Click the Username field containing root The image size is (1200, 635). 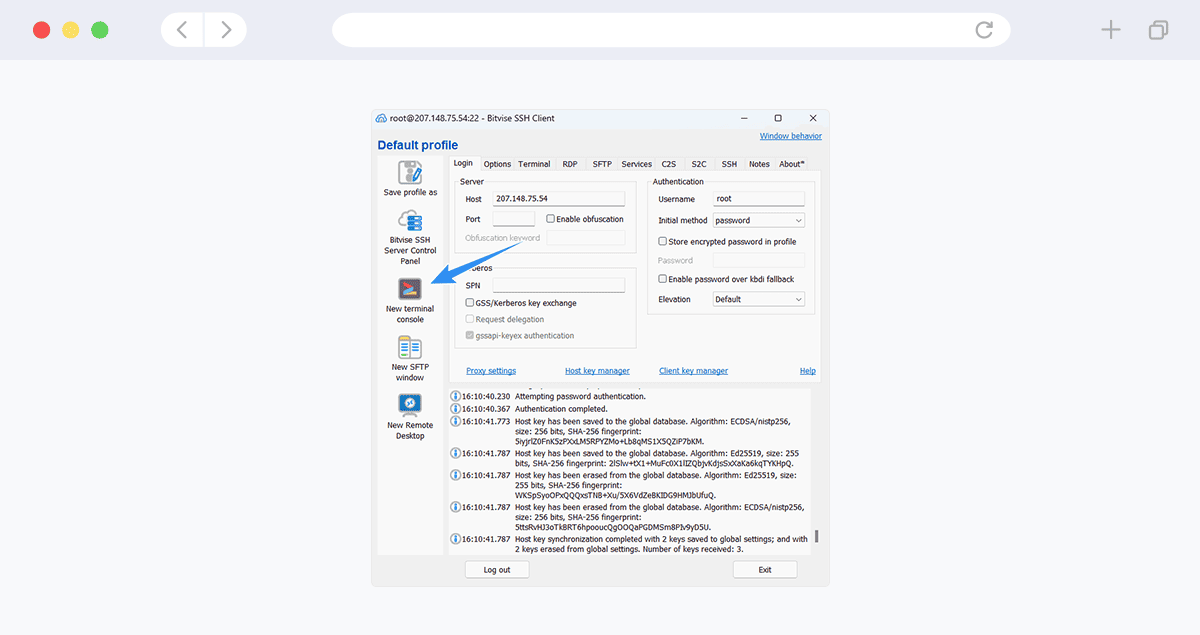759,199
